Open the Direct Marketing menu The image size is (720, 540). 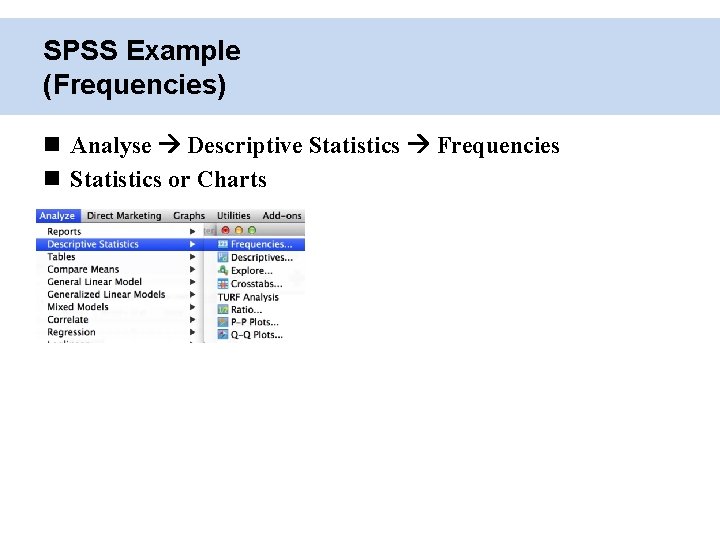click(x=124, y=215)
